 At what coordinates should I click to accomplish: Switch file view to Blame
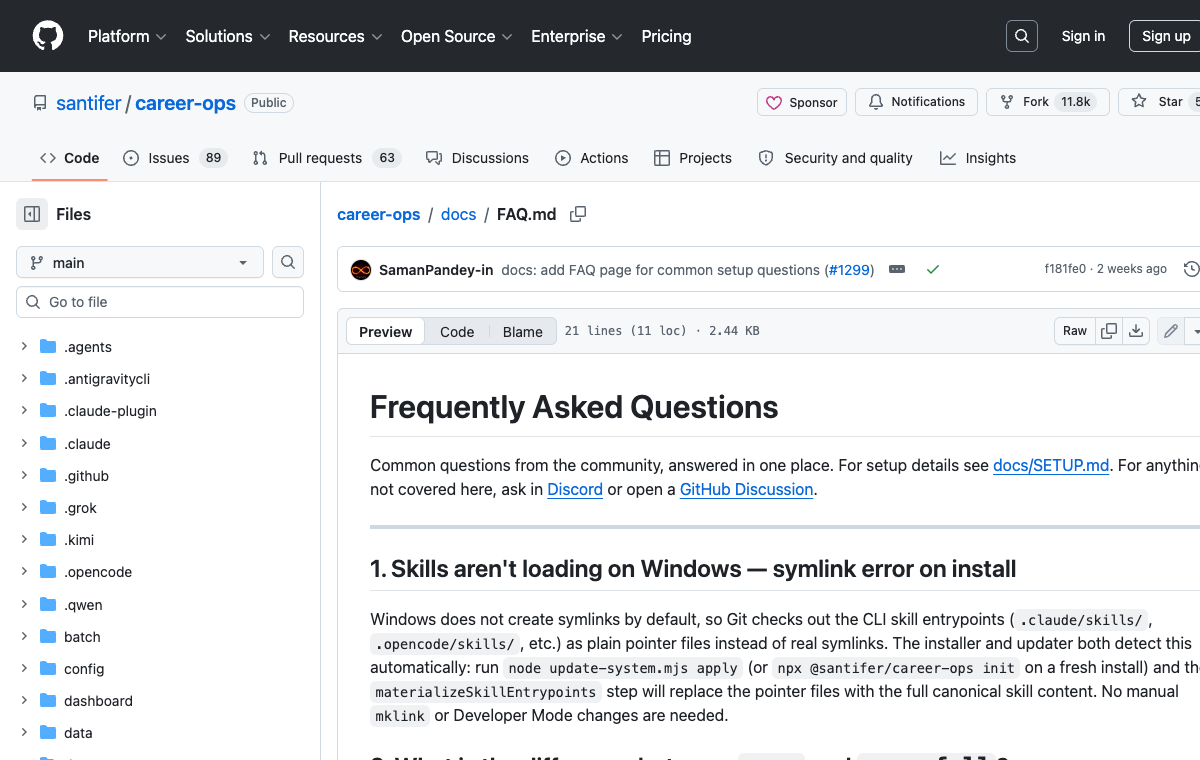click(522, 332)
